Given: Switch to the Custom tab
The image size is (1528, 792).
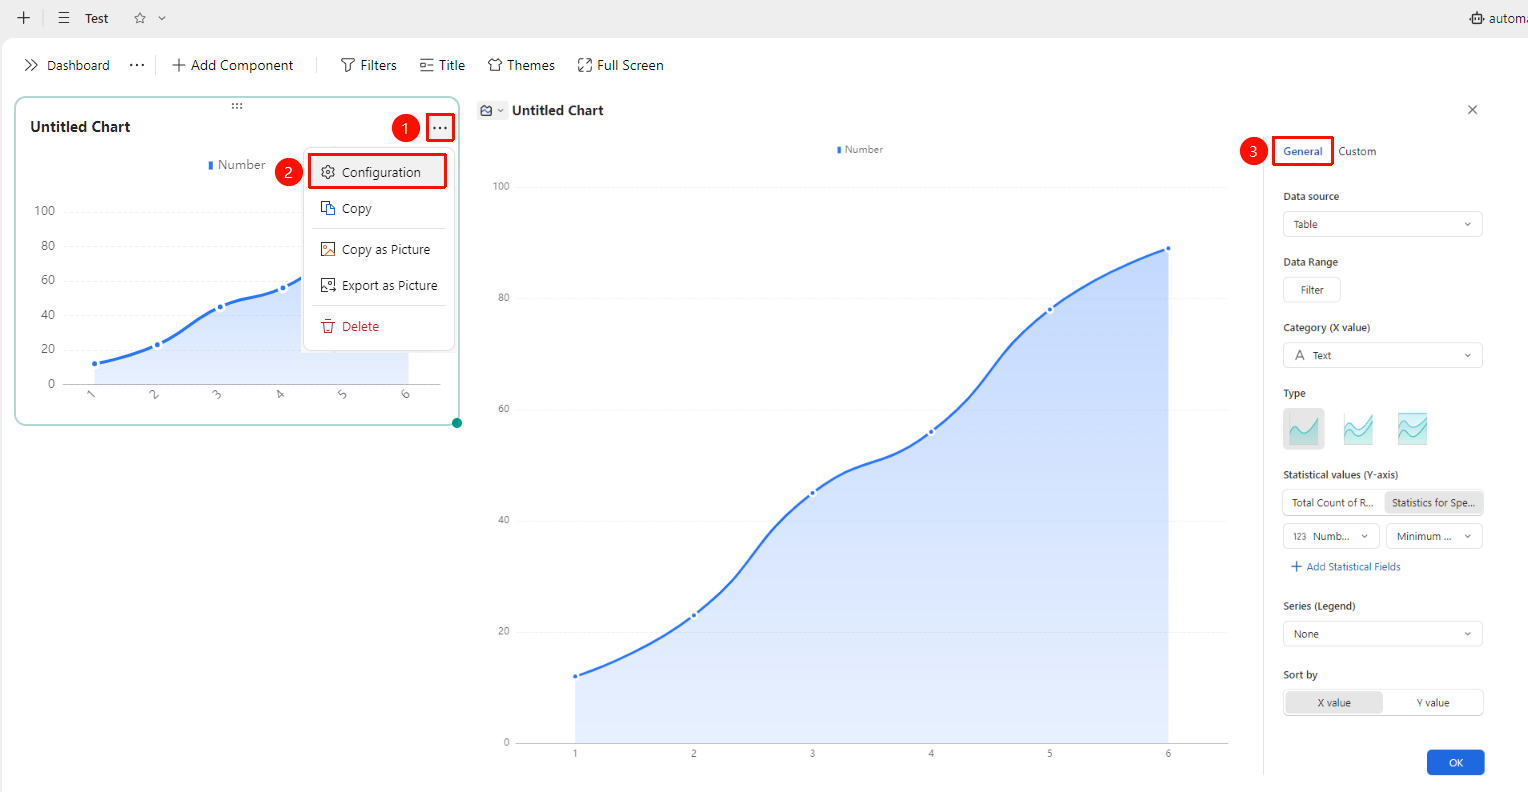Looking at the screenshot, I should (x=1357, y=151).
